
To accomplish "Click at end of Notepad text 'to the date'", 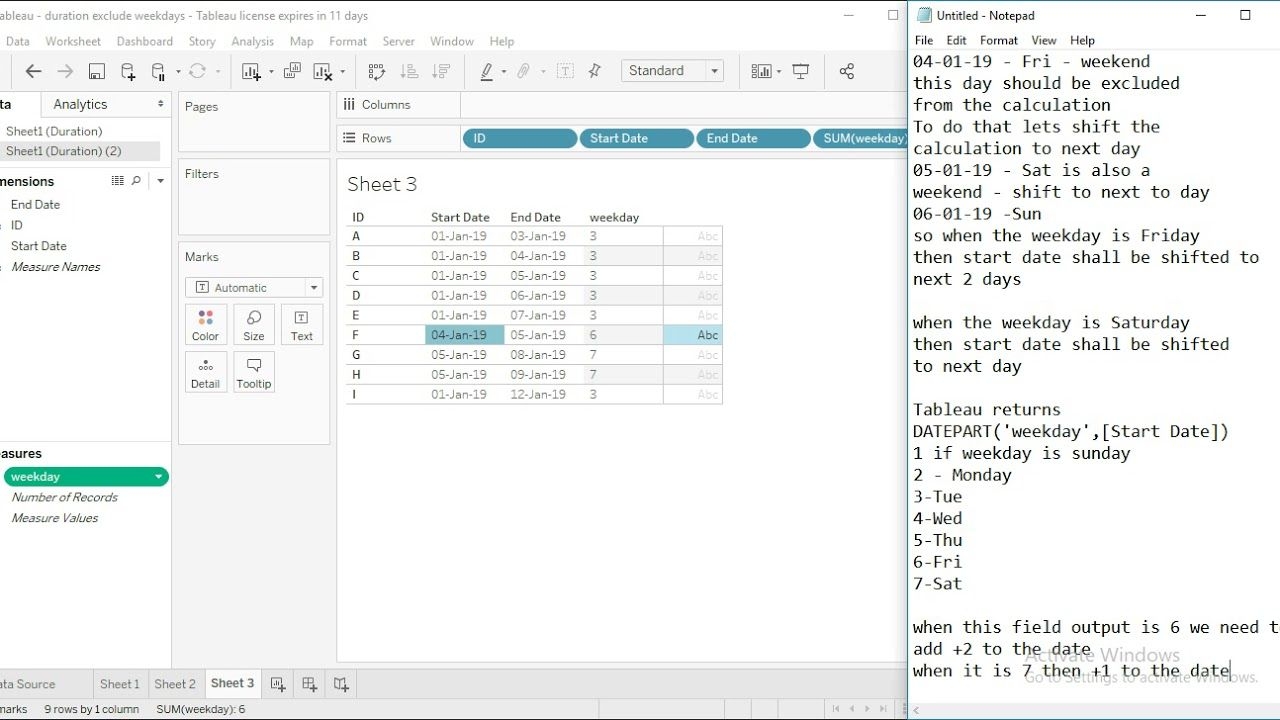I will tap(1231, 671).
